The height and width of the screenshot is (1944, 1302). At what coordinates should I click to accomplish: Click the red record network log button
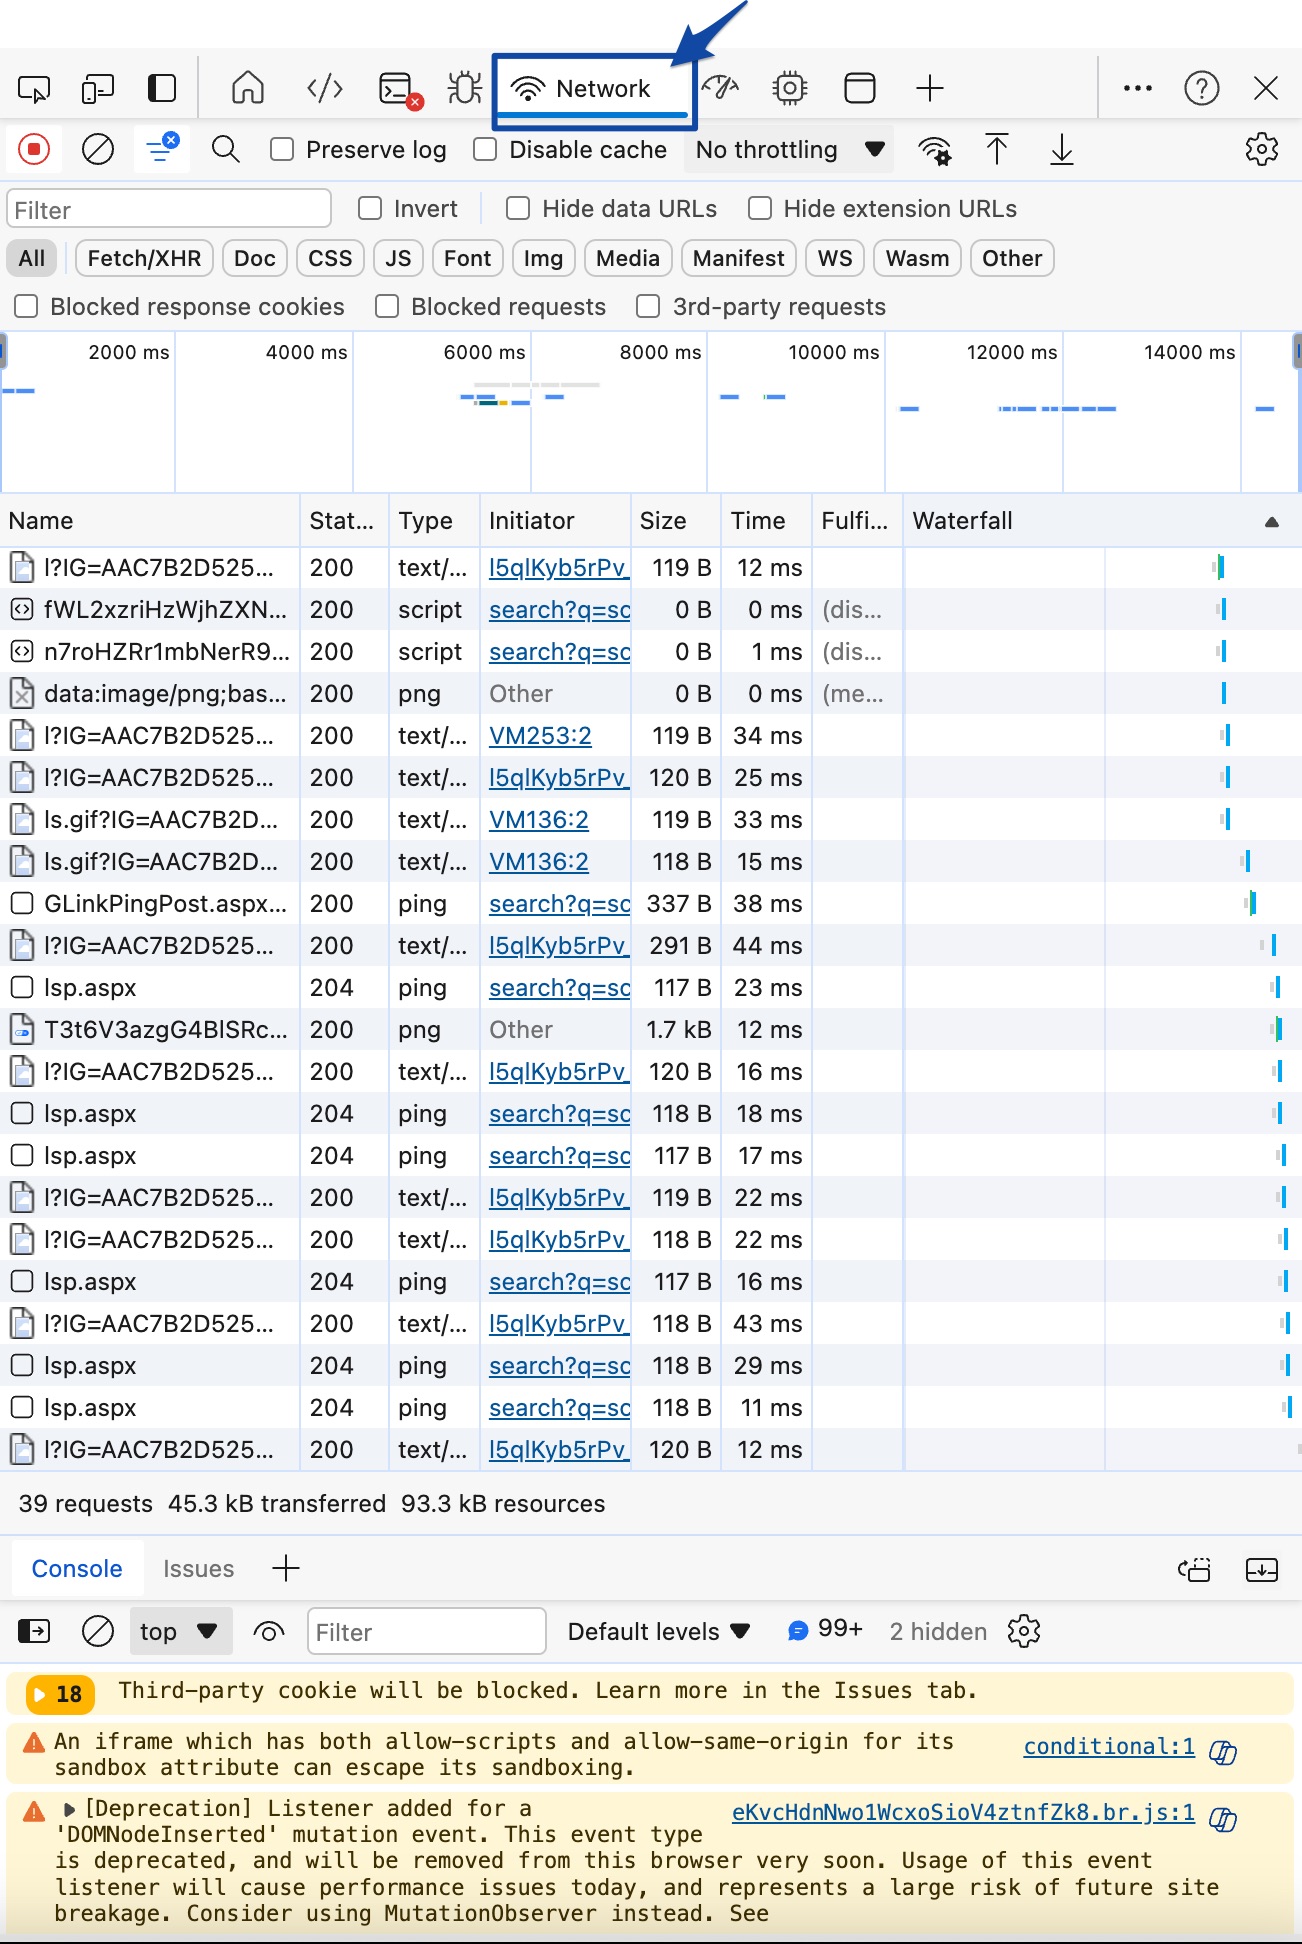coord(34,150)
